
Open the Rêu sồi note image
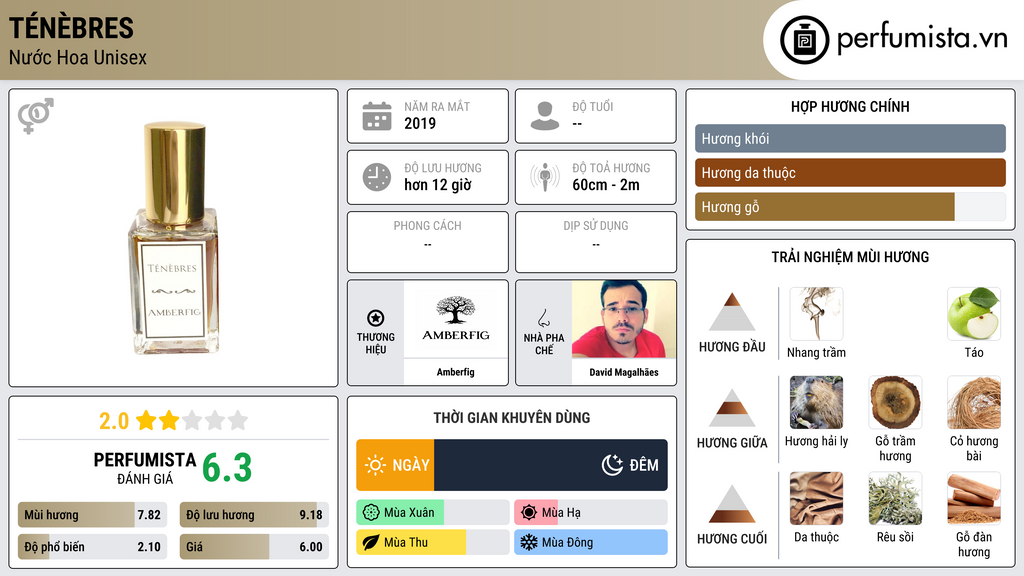tap(895, 498)
